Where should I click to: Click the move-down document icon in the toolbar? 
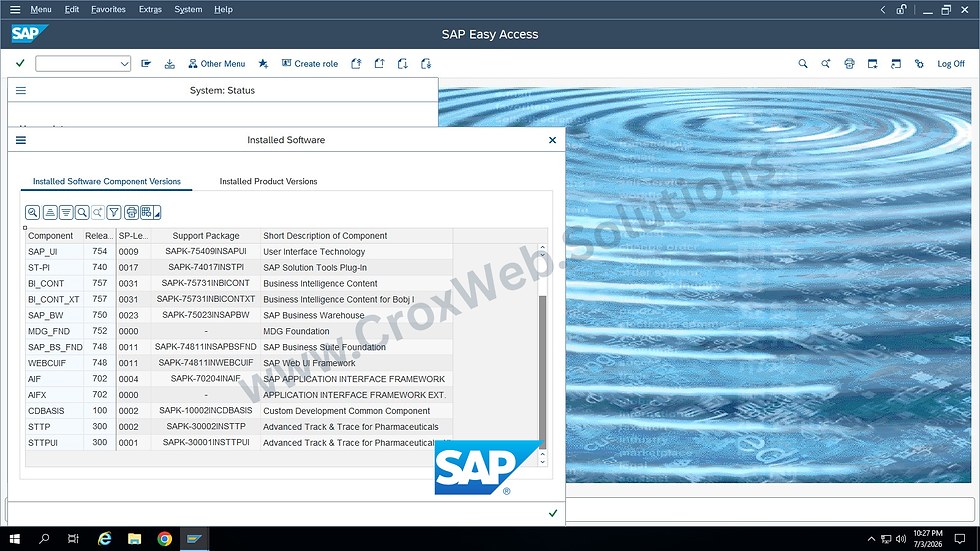[402, 64]
